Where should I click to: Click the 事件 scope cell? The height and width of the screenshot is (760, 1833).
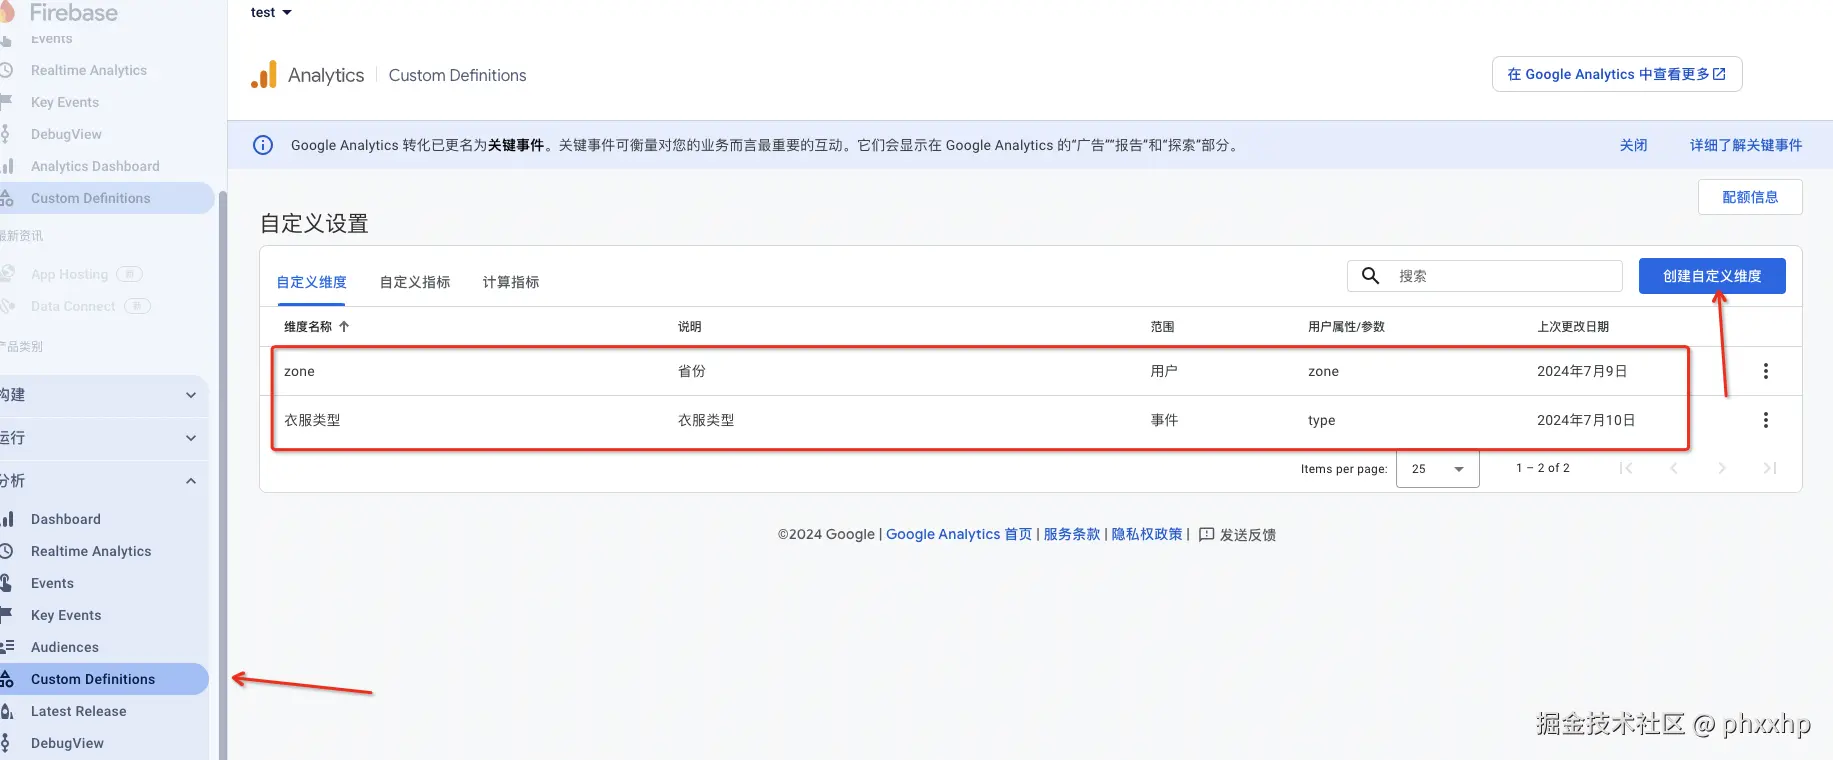click(x=1164, y=420)
